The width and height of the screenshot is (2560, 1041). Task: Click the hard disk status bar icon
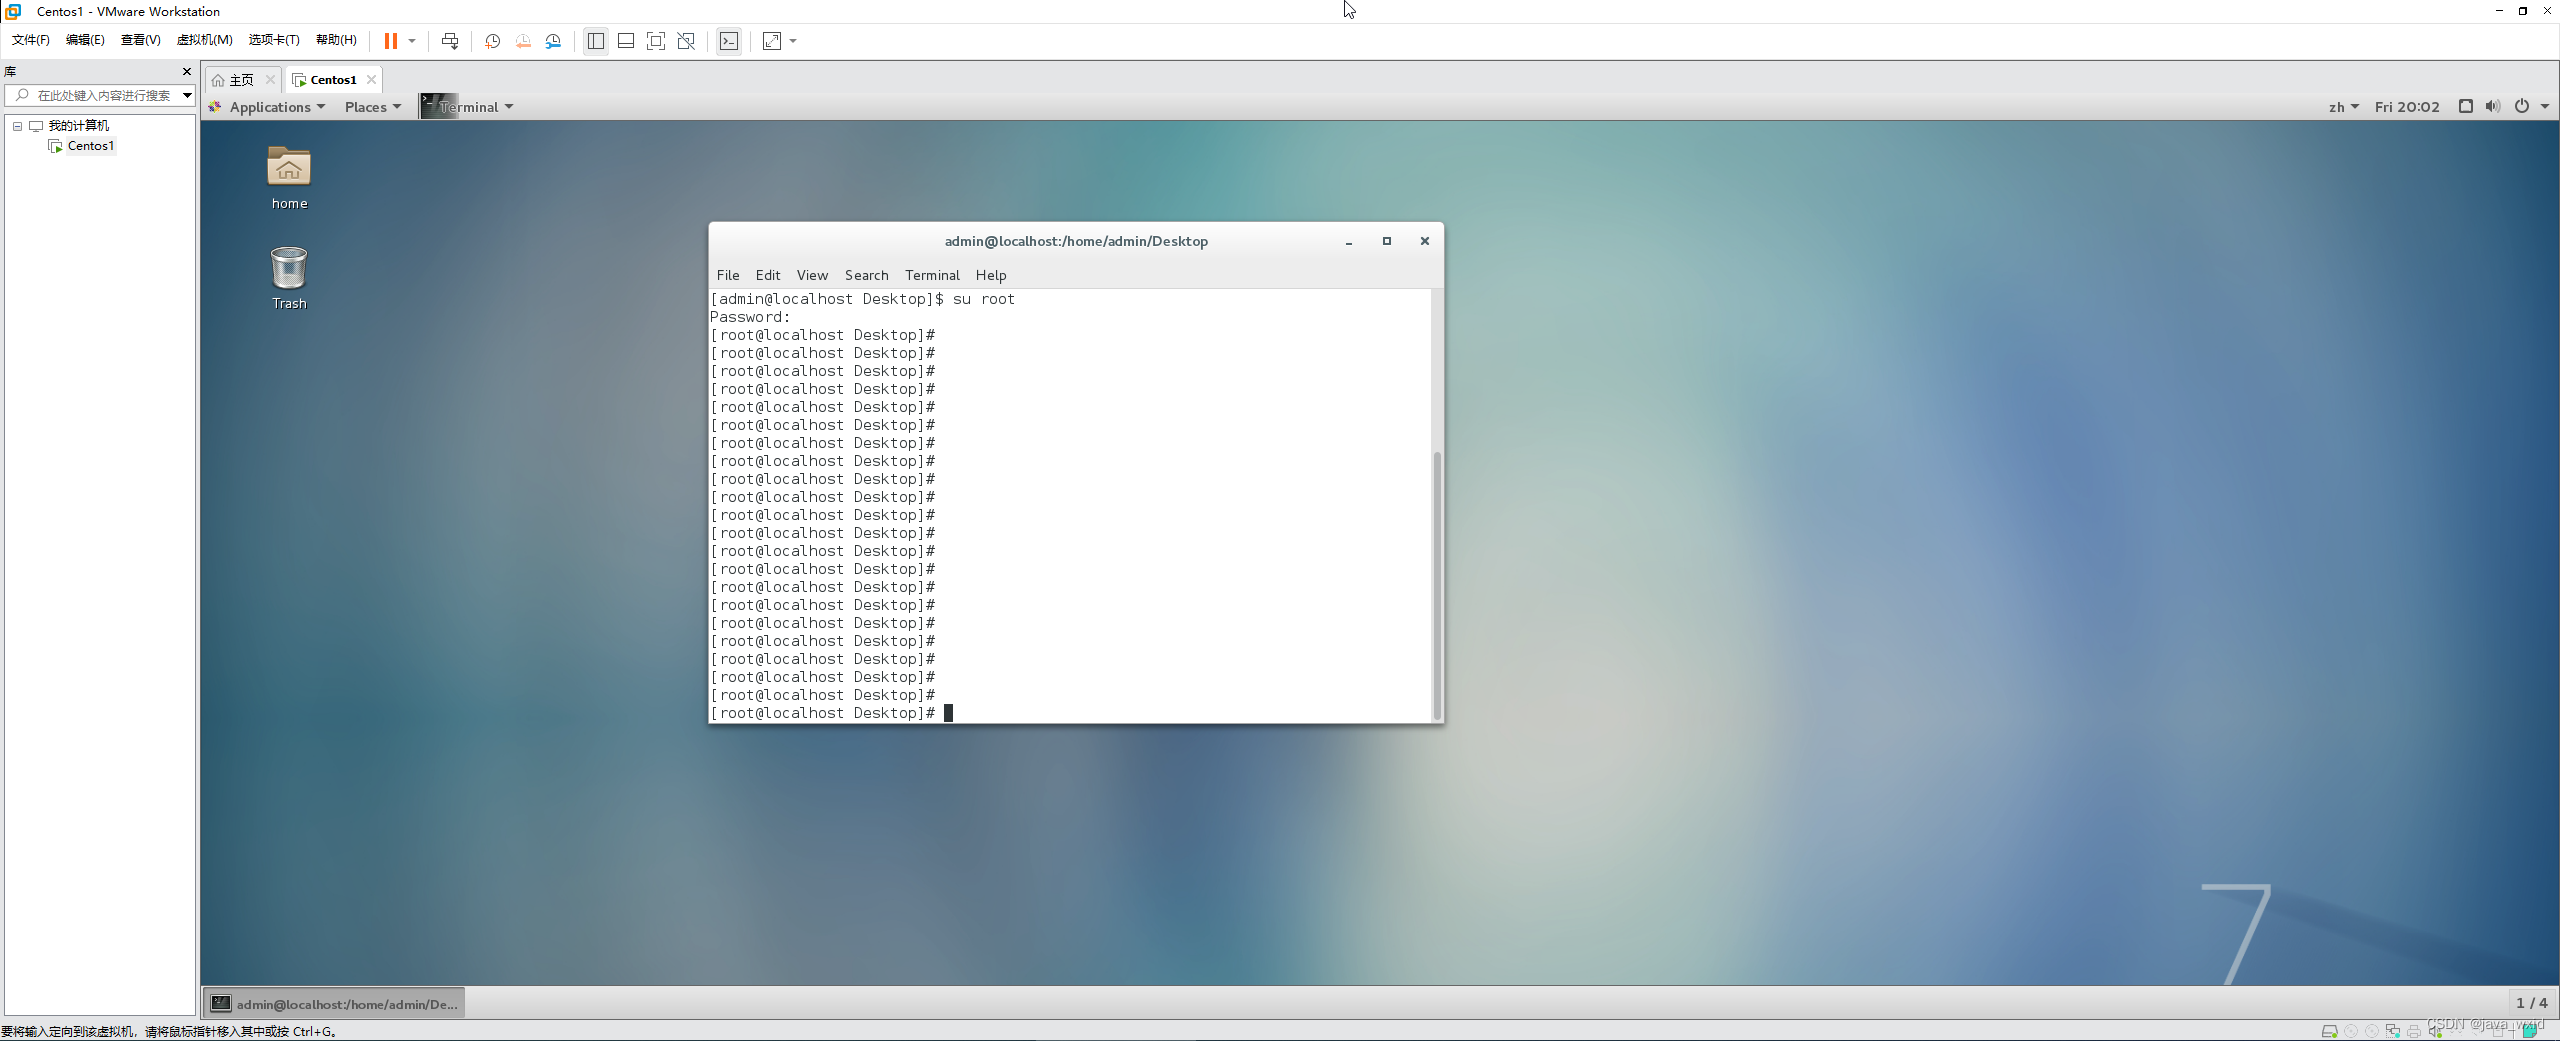pos(2329,1031)
